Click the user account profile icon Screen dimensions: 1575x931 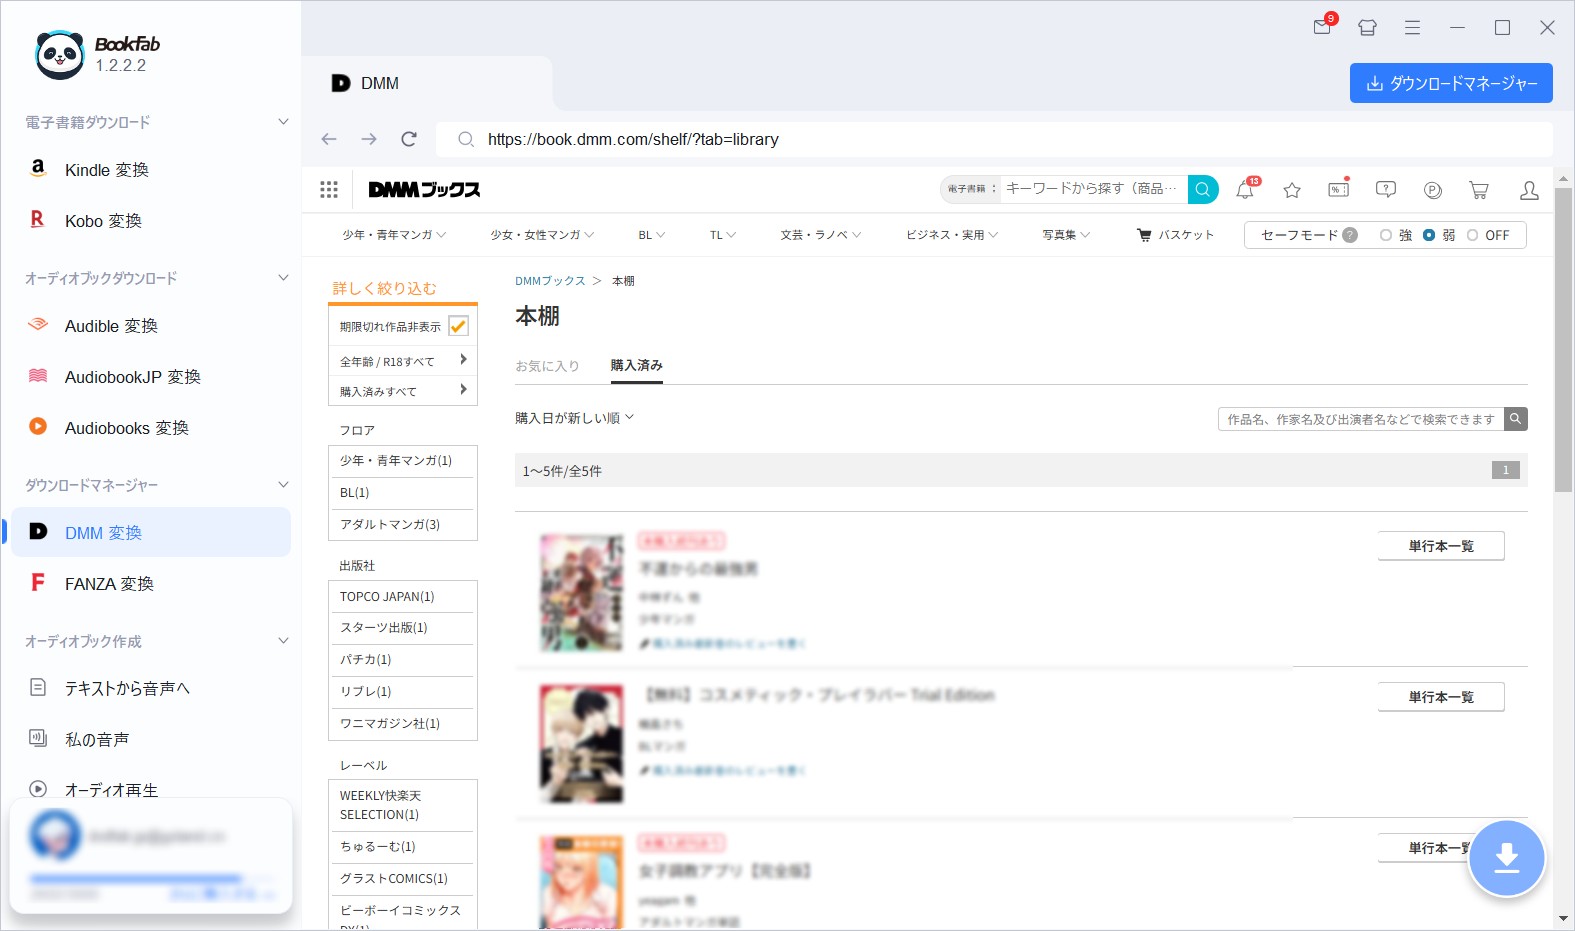tap(1529, 190)
